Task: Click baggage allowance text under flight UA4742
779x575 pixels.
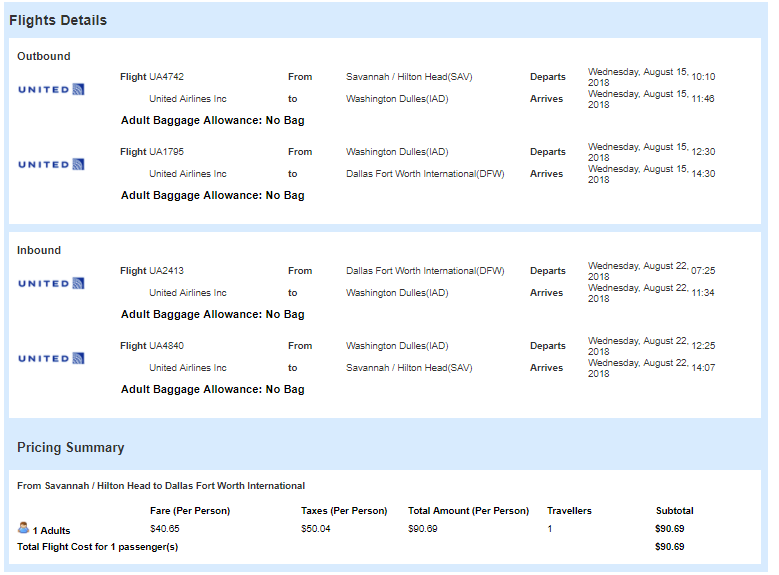Action: pos(213,121)
